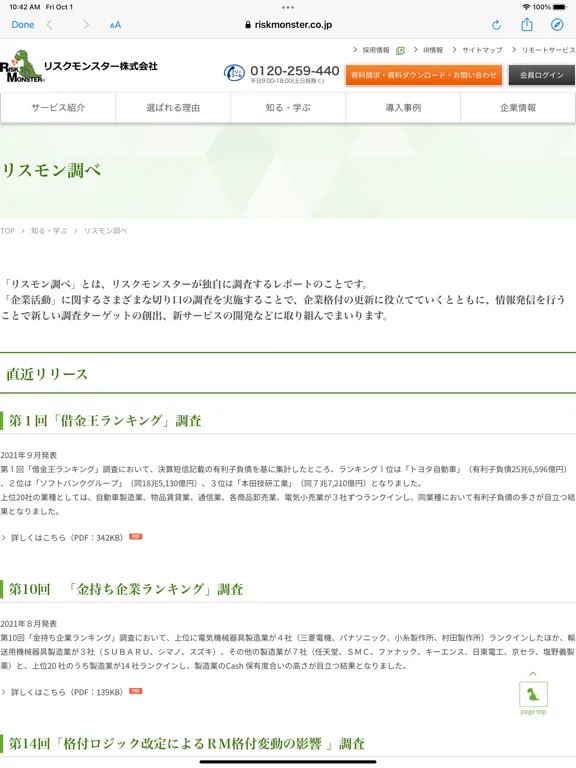This screenshot has width=576, height=768.
Task: Open in Safari with the compass icon
Action: 557,24
